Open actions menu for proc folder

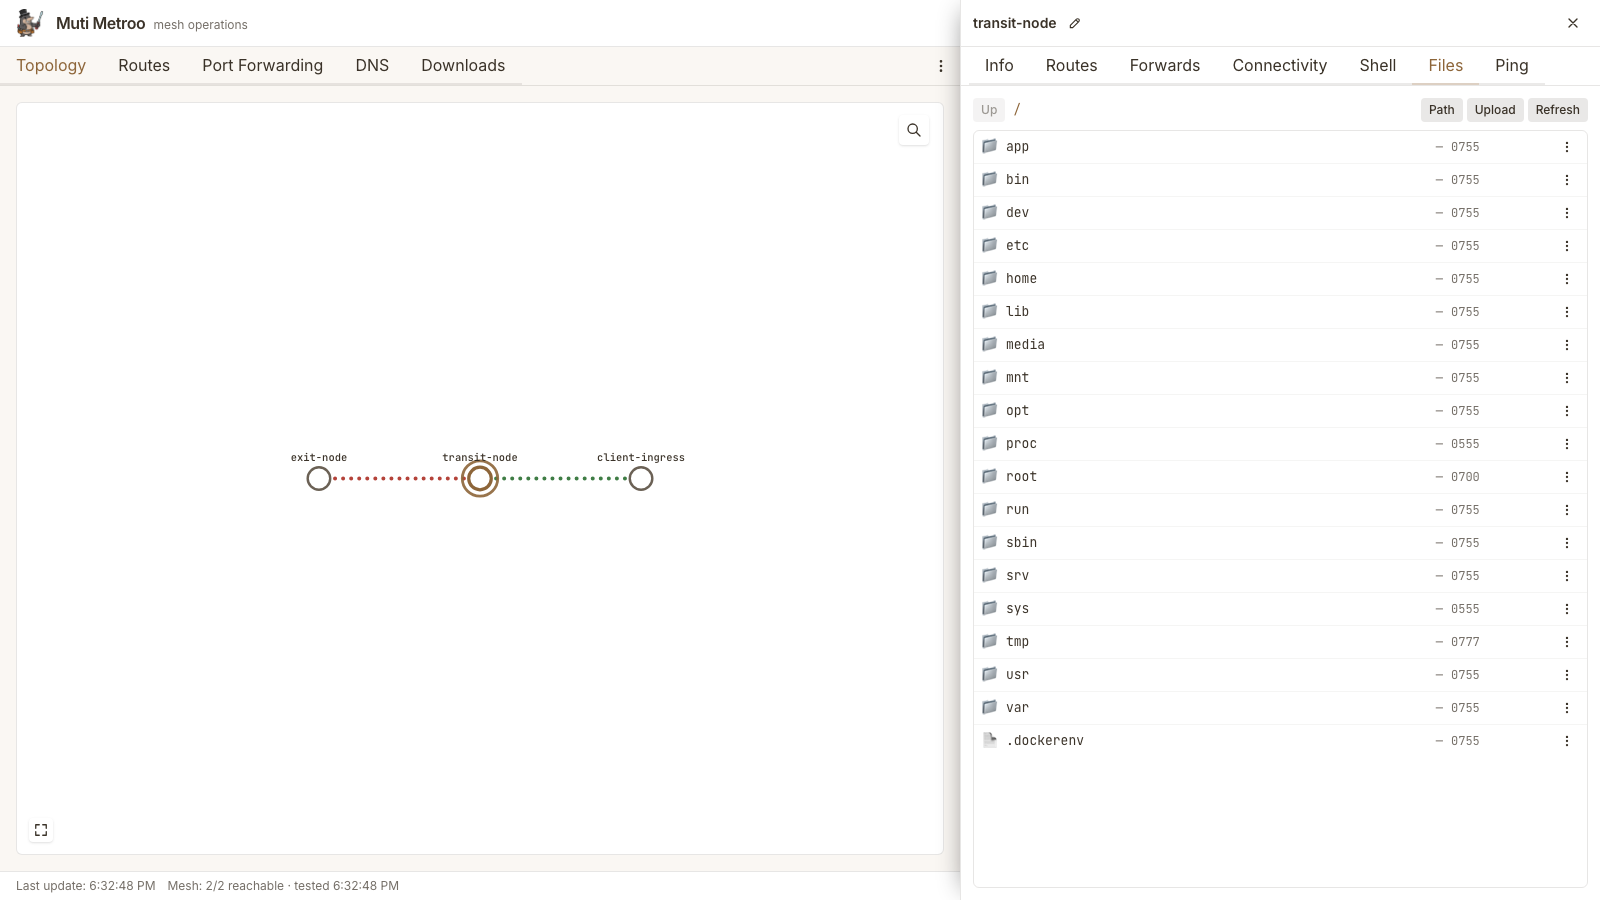1567,444
